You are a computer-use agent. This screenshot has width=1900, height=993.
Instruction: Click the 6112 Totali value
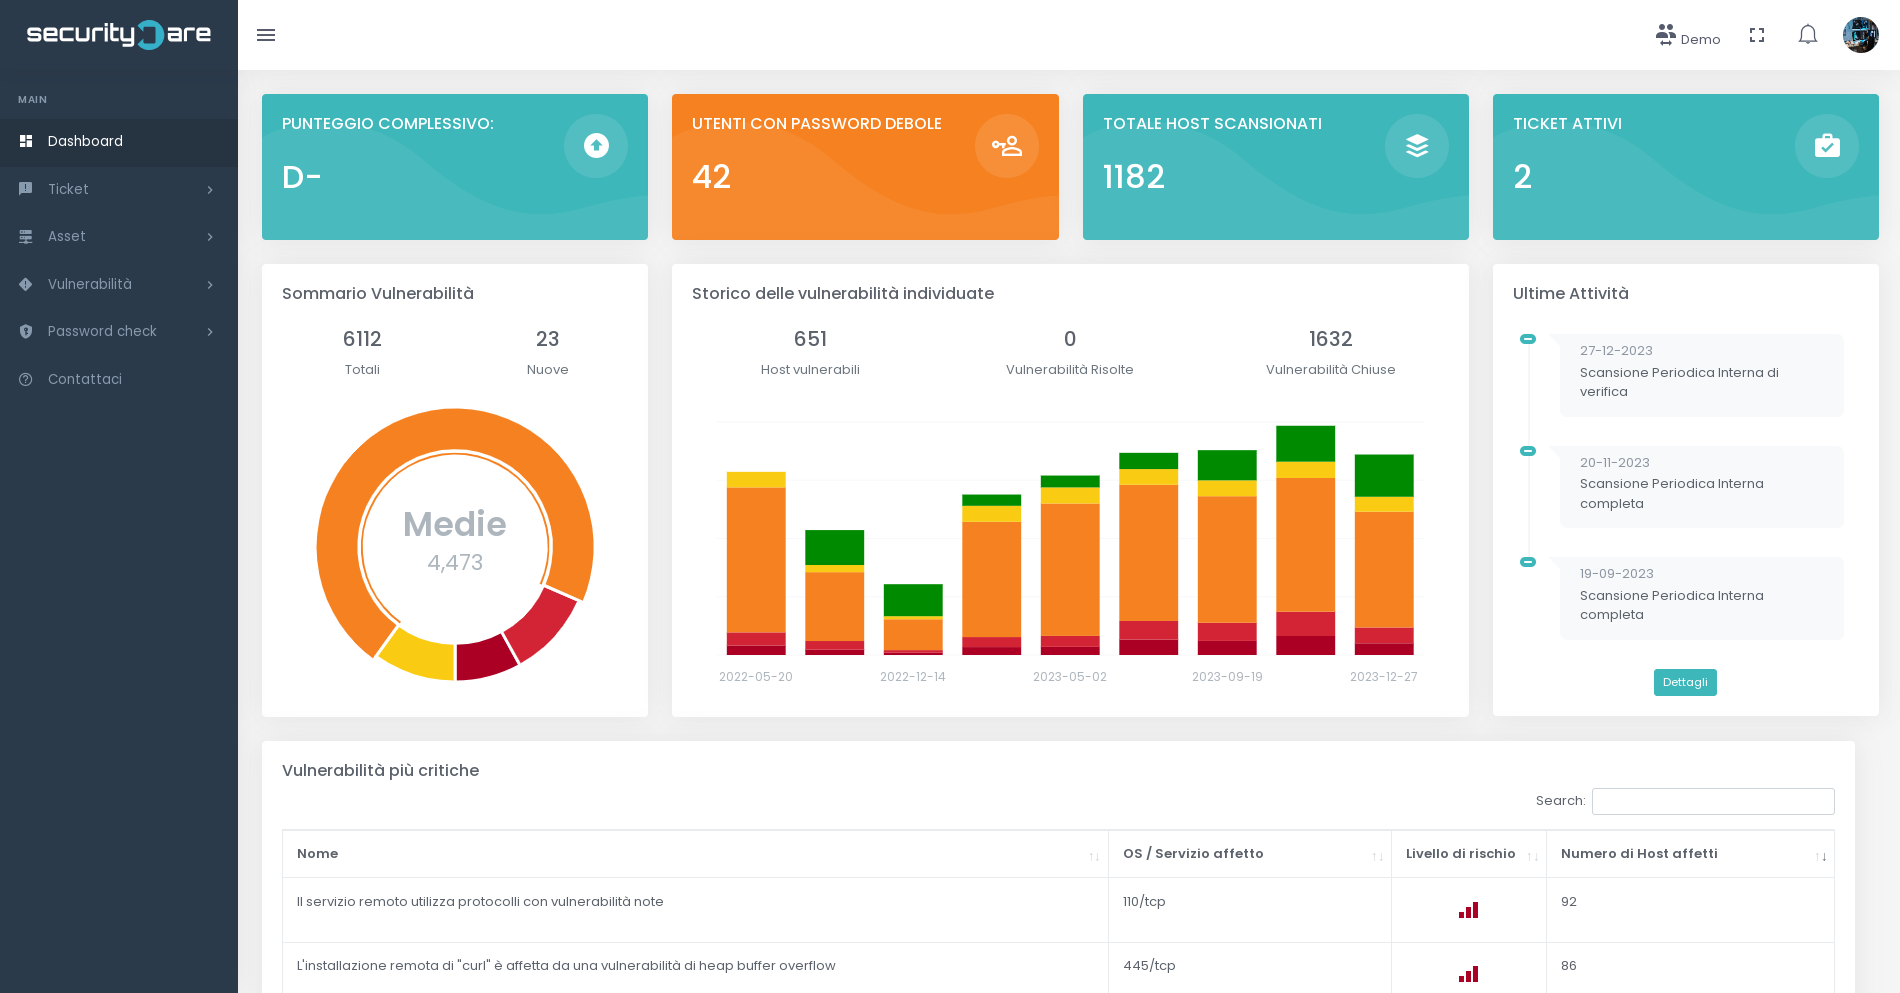tap(362, 339)
